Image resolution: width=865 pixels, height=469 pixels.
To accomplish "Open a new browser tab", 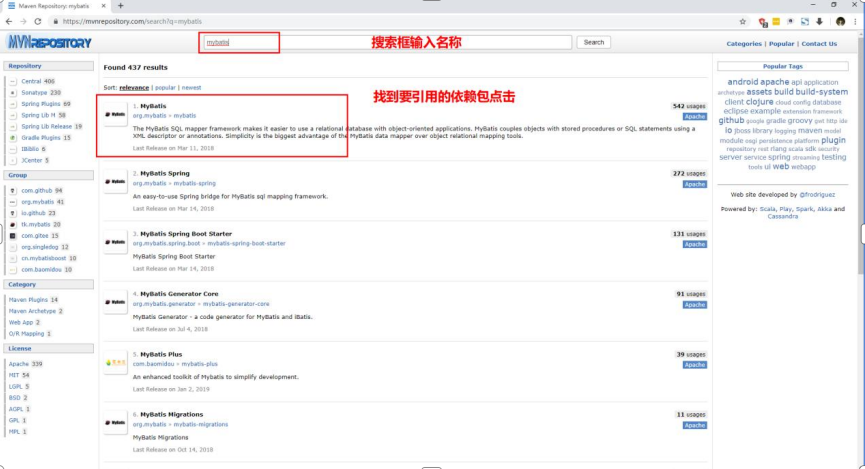I will point(120,6).
